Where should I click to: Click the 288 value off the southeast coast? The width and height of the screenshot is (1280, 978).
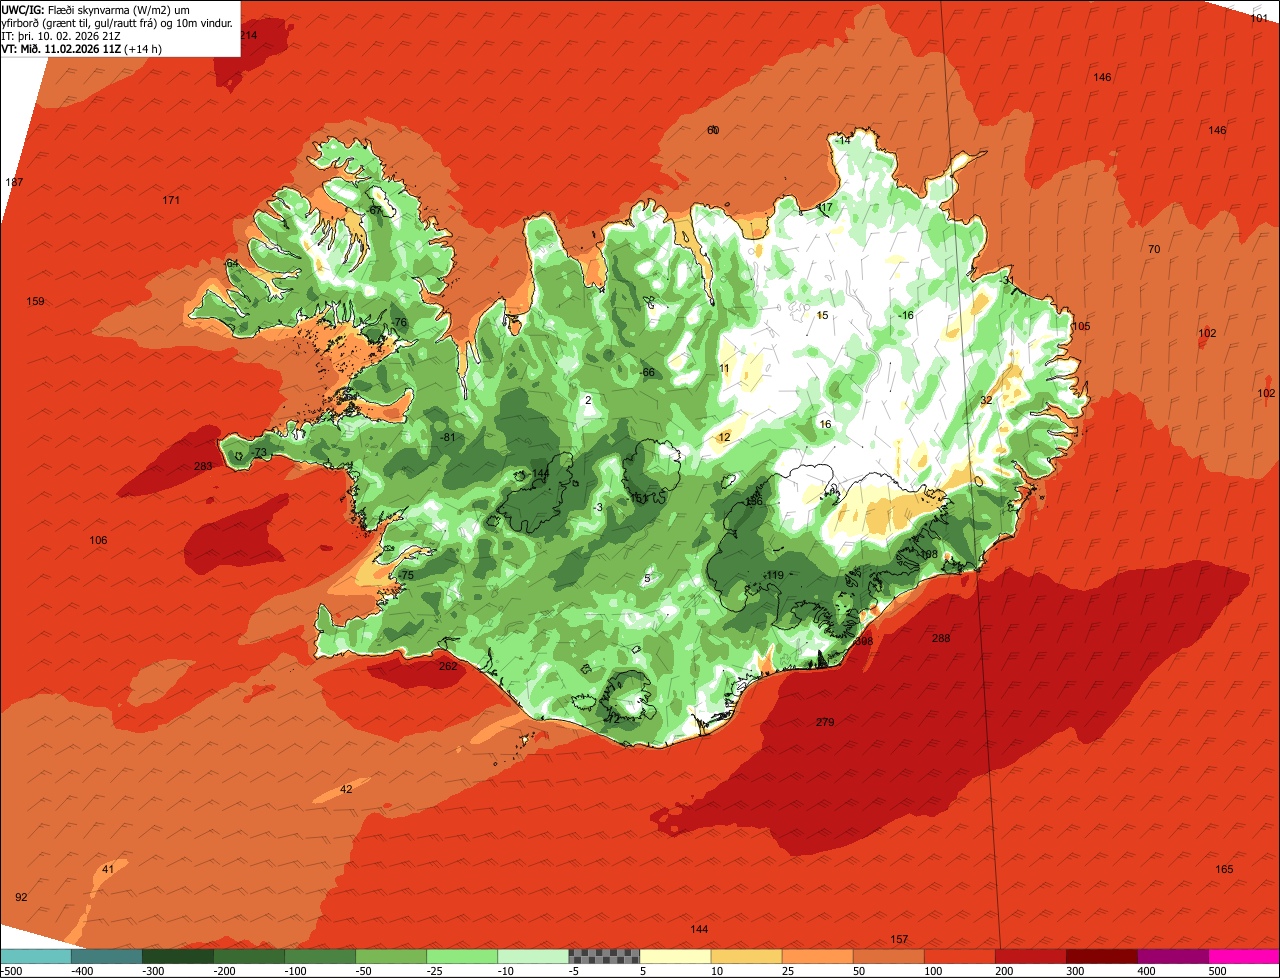pos(941,638)
